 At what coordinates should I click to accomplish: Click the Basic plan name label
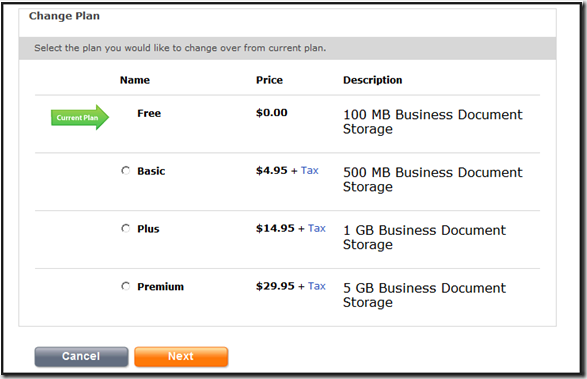[151, 171]
